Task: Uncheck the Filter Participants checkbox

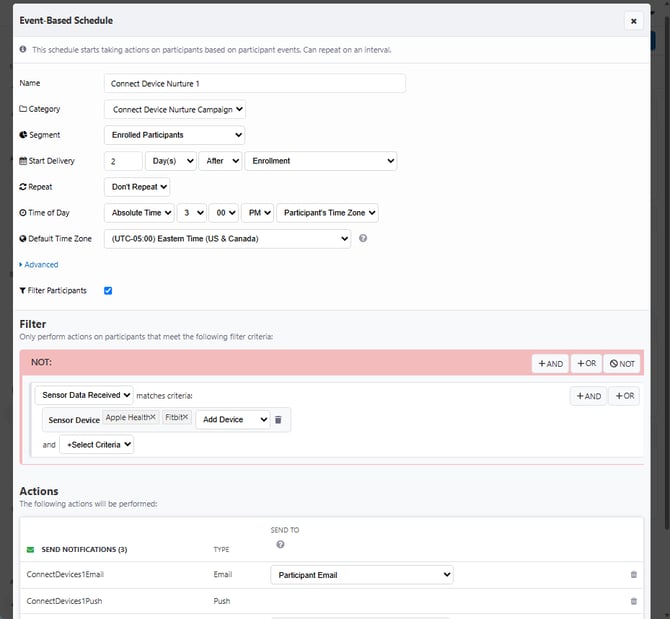Action: click(108, 291)
